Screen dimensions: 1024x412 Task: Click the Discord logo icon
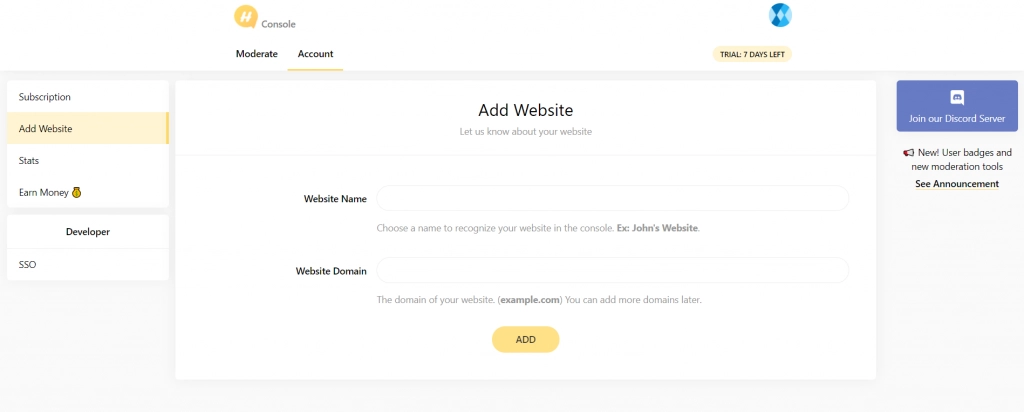click(957, 98)
